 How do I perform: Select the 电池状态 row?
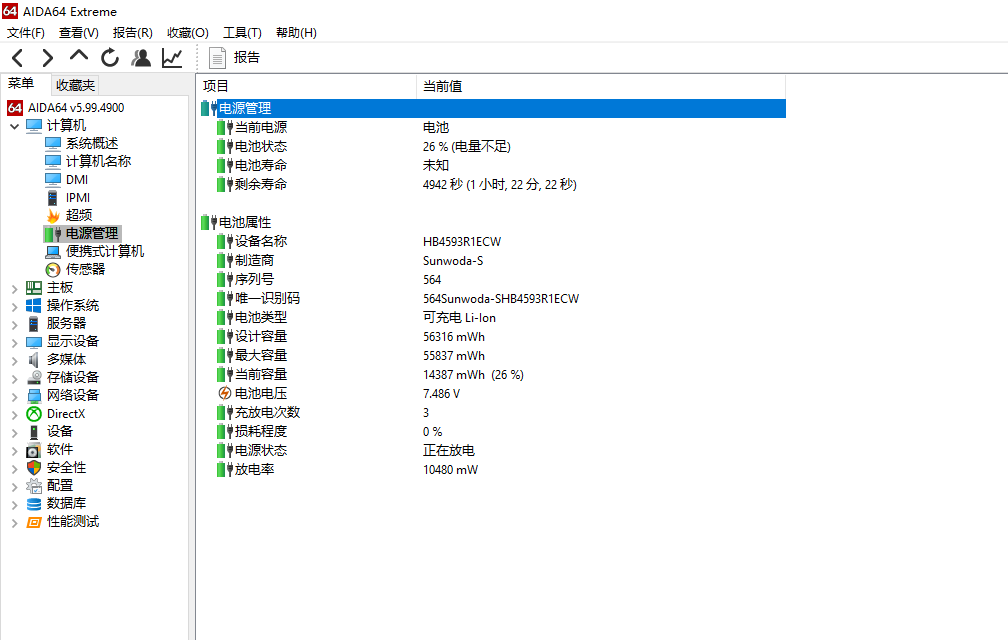pyautogui.click(x=492, y=147)
